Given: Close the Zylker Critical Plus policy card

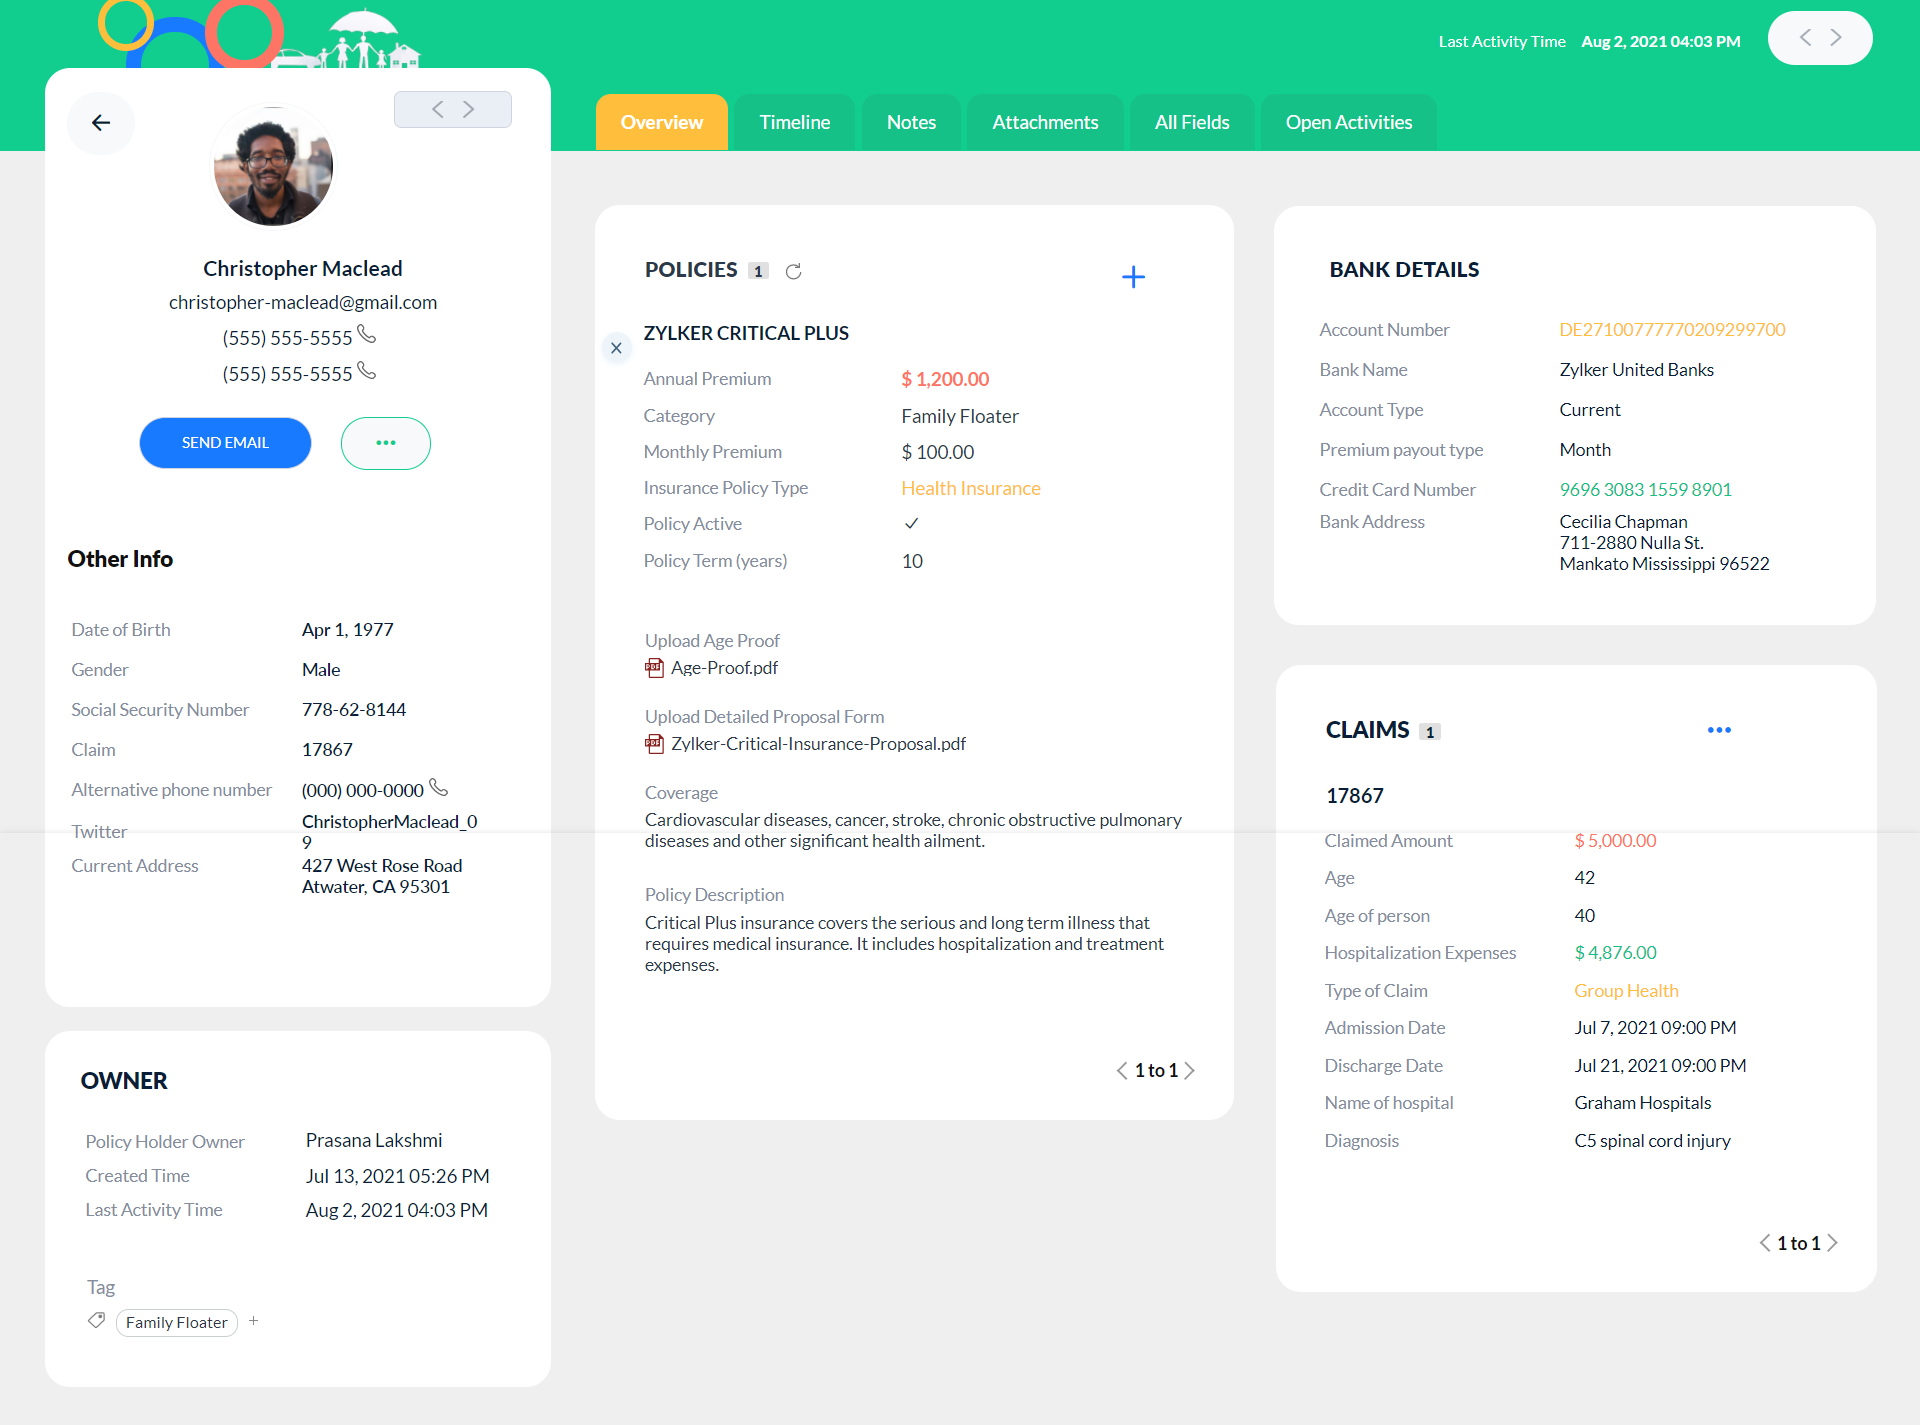Looking at the screenshot, I should (x=616, y=348).
